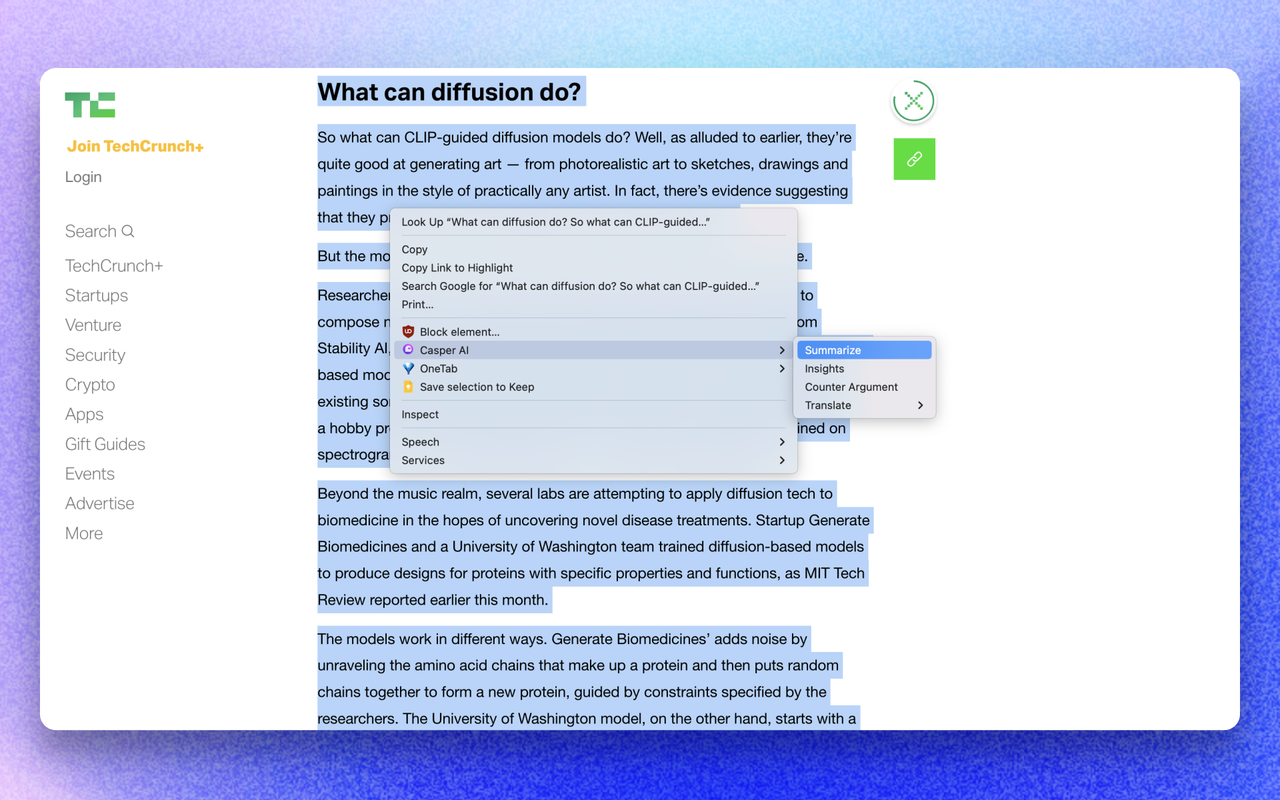Image resolution: width=1280 pixels, height=800 pixels.
Task: Select the uBlock shield icon beside Block element
Action: click(407, 331)
